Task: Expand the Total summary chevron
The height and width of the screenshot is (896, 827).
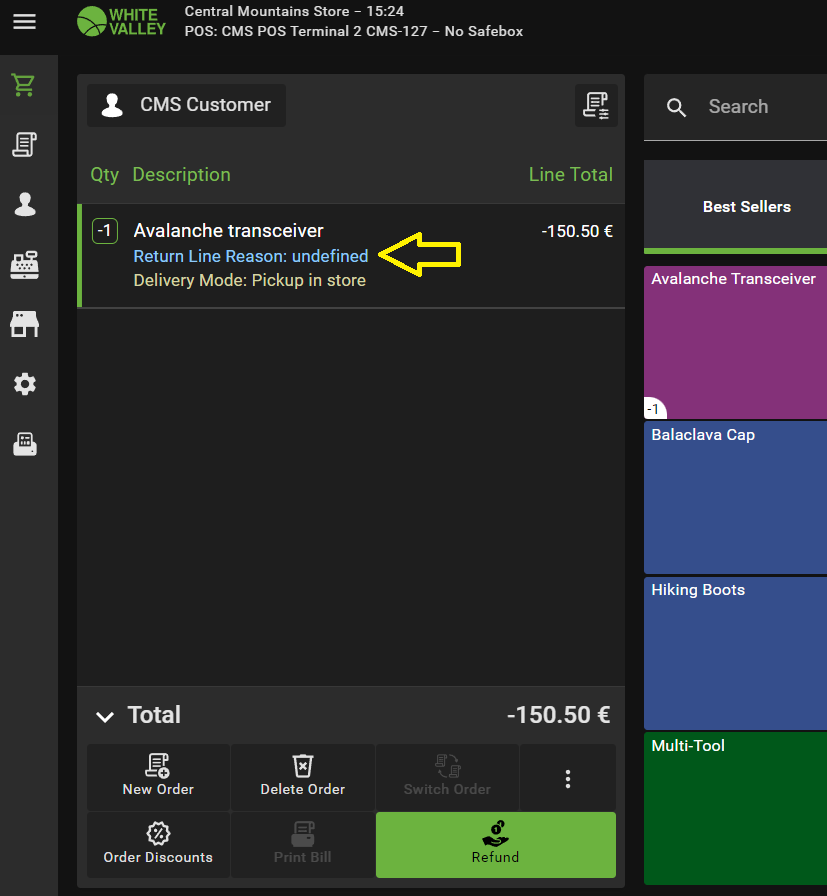Action: pos(105,716)
